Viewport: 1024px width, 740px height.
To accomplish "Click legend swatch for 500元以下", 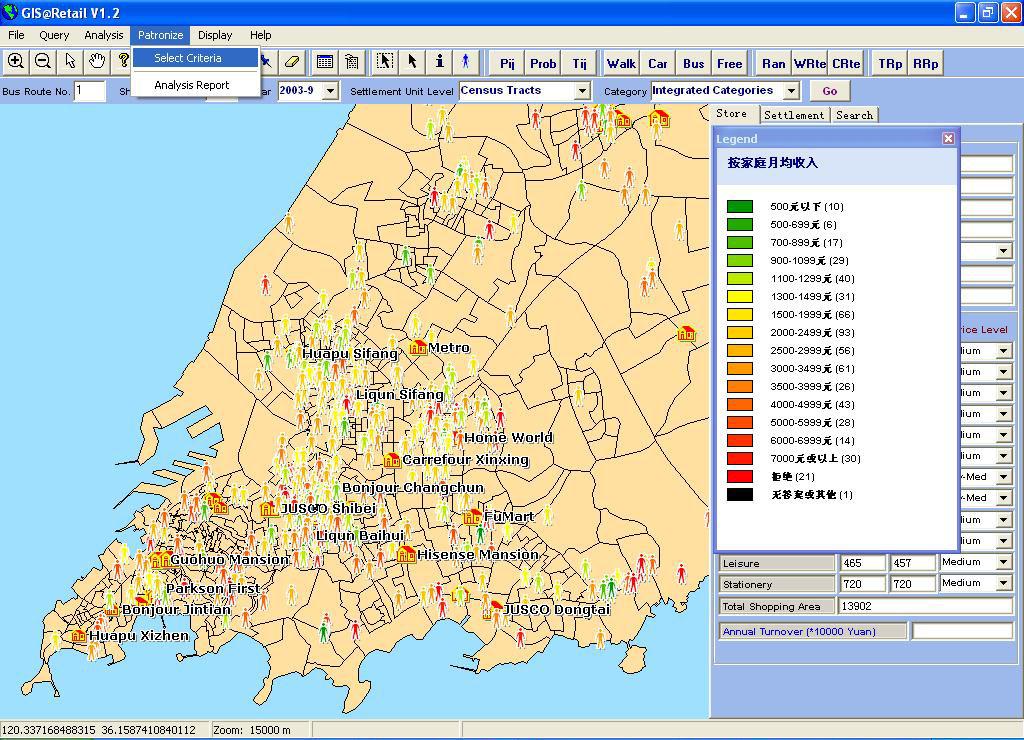I will click(x=740, y=206).
